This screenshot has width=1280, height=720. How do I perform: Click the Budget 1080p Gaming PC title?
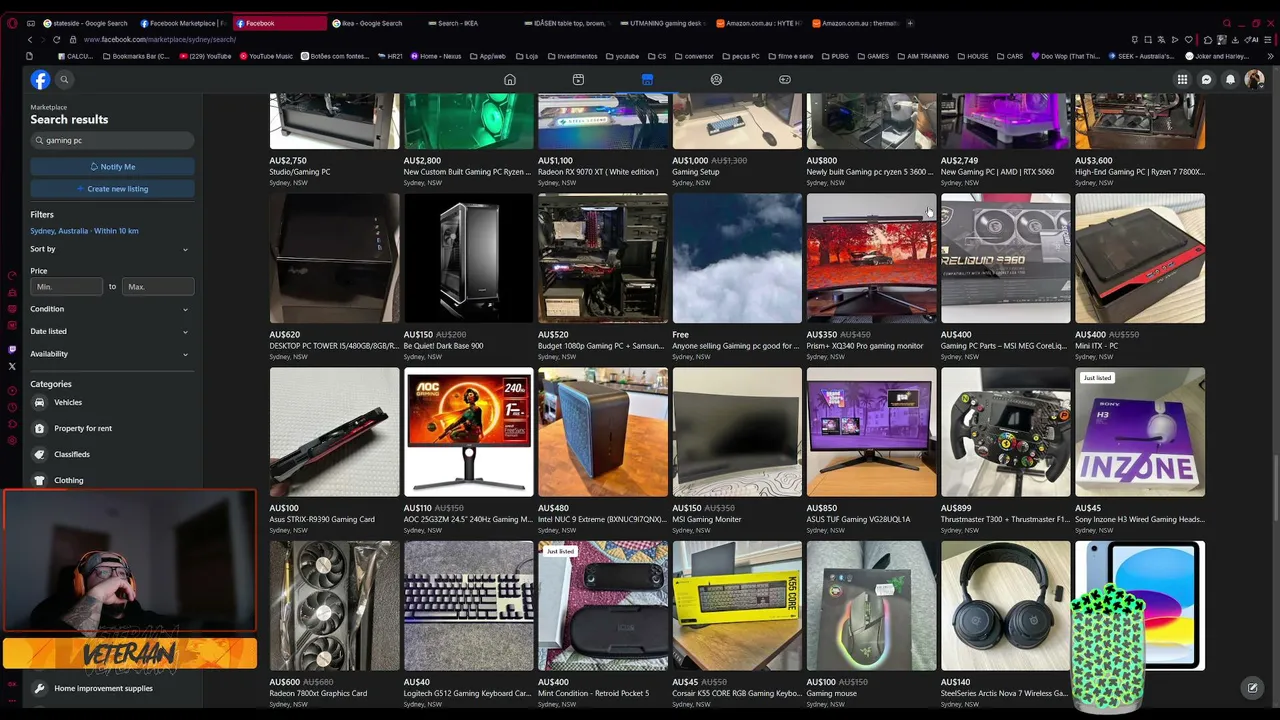pyautogui.click(x=601, y=346)
